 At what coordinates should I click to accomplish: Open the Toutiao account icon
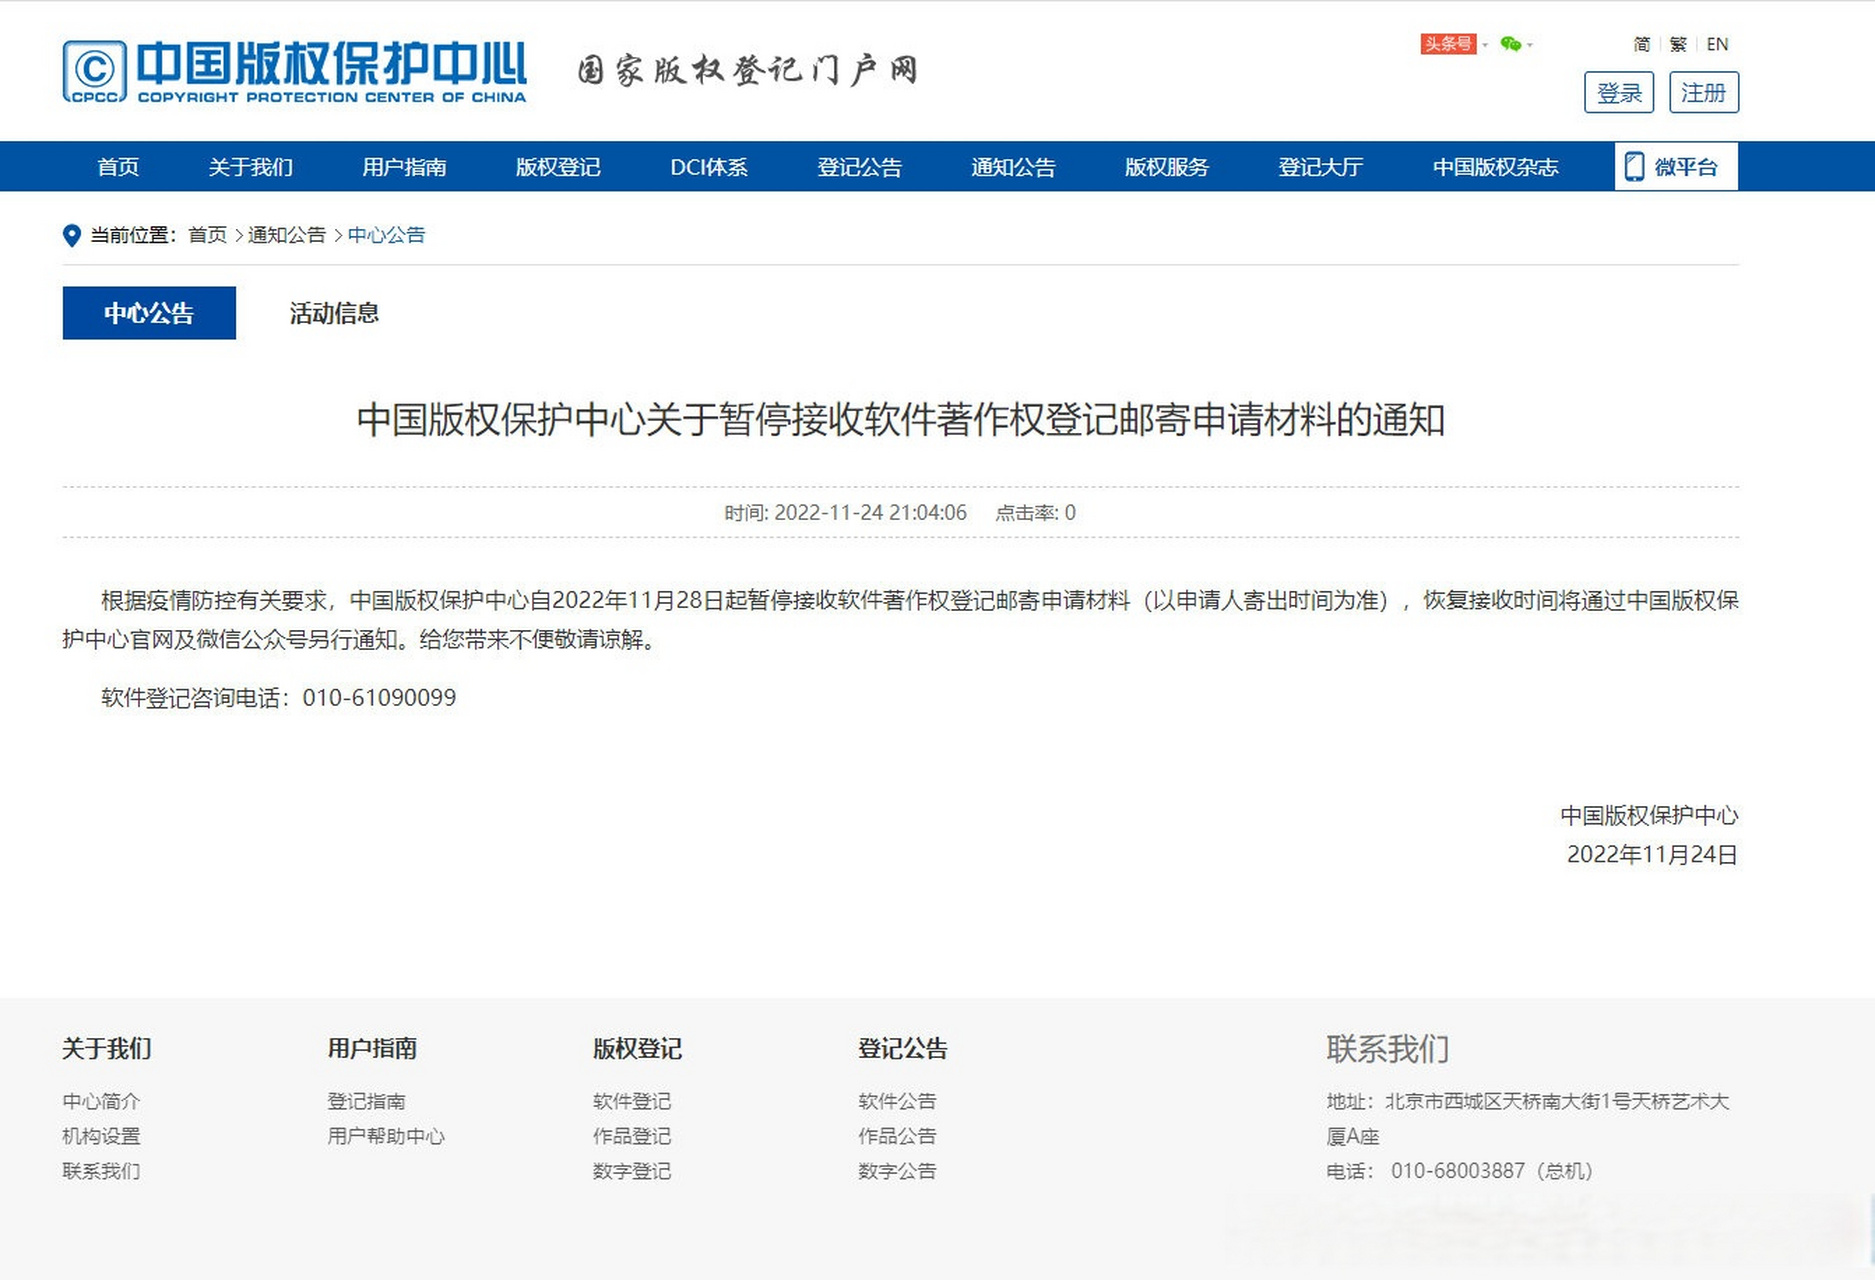tap(1448, 44)
